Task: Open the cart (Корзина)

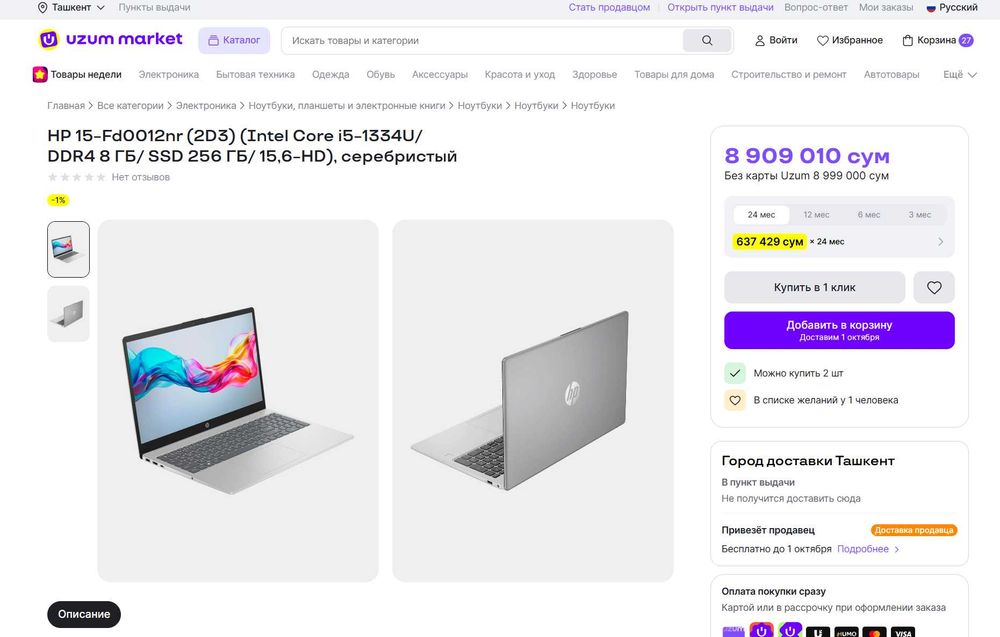Action: pos(937,41)
